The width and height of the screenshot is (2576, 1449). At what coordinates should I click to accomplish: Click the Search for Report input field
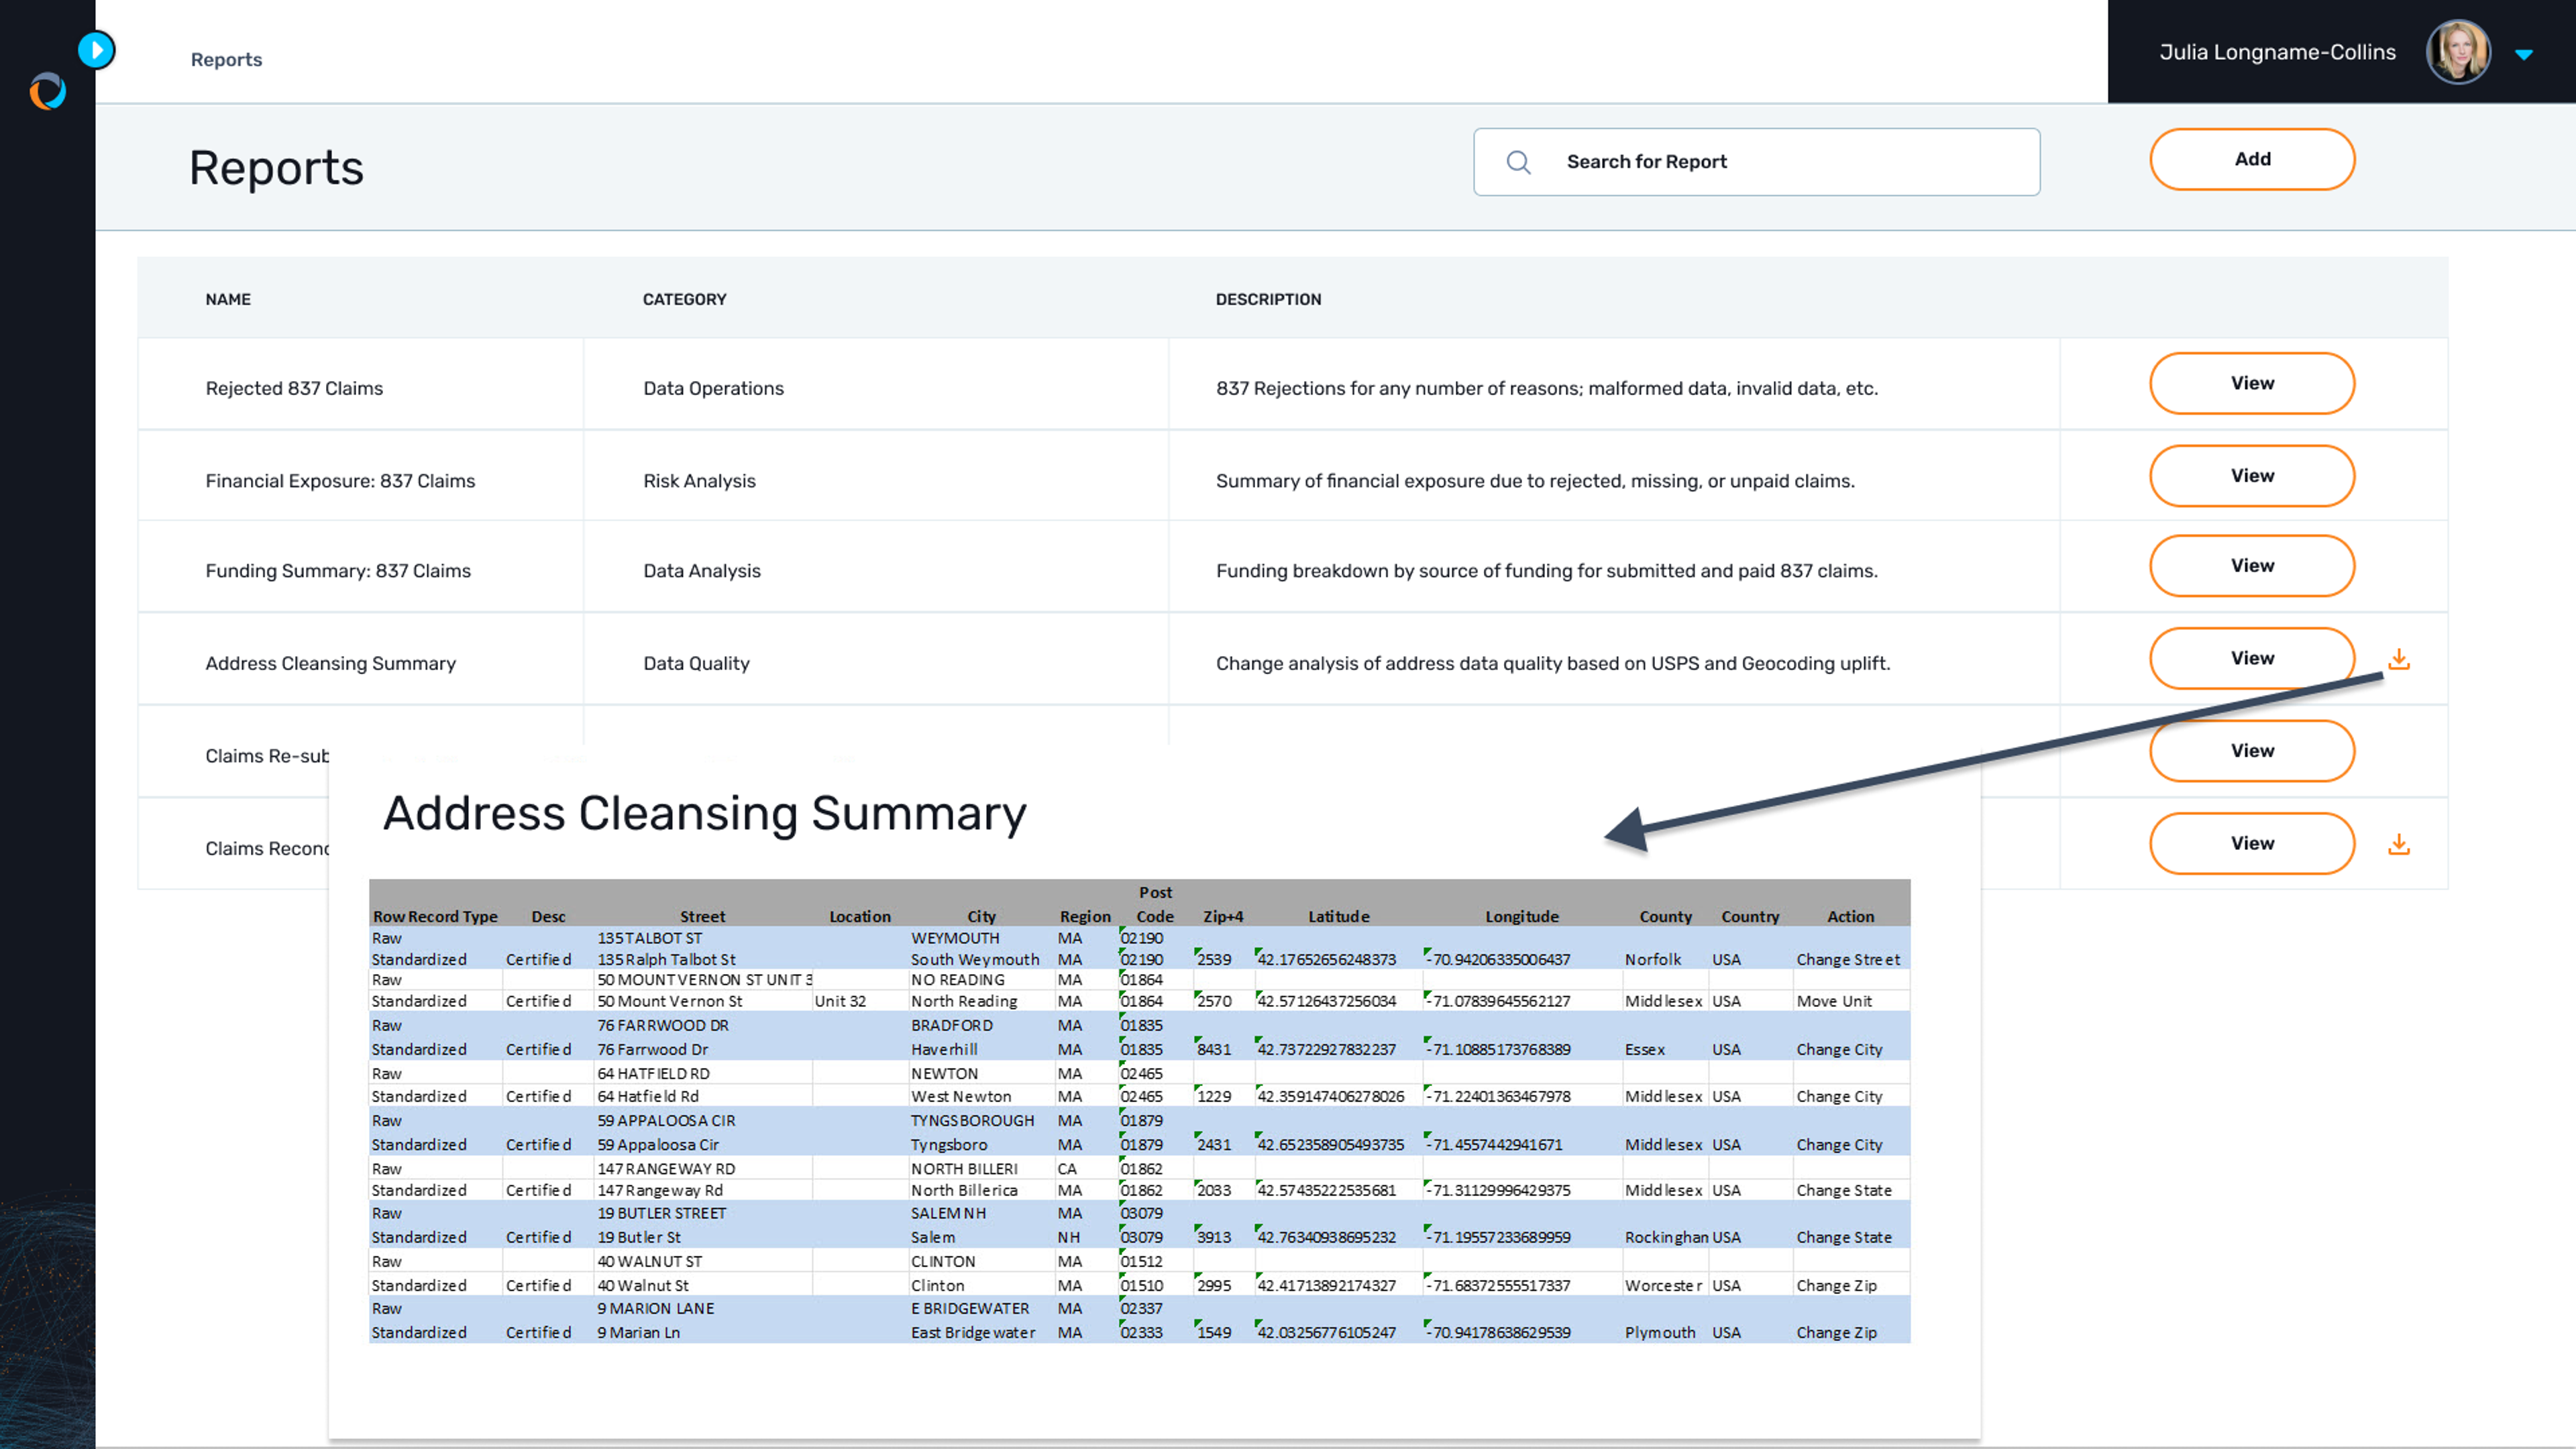(x=1757, y=161)
